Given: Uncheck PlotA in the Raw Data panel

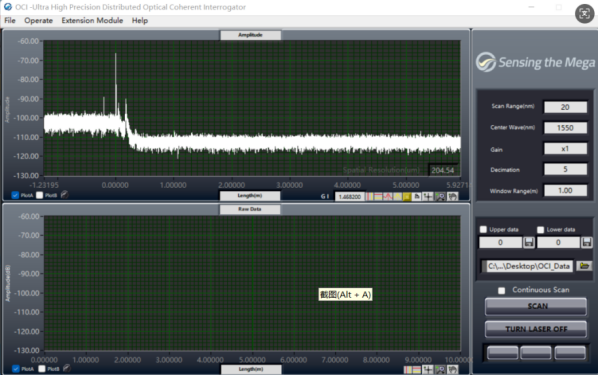Looking at the screenshot, I should tap(16, 369).
